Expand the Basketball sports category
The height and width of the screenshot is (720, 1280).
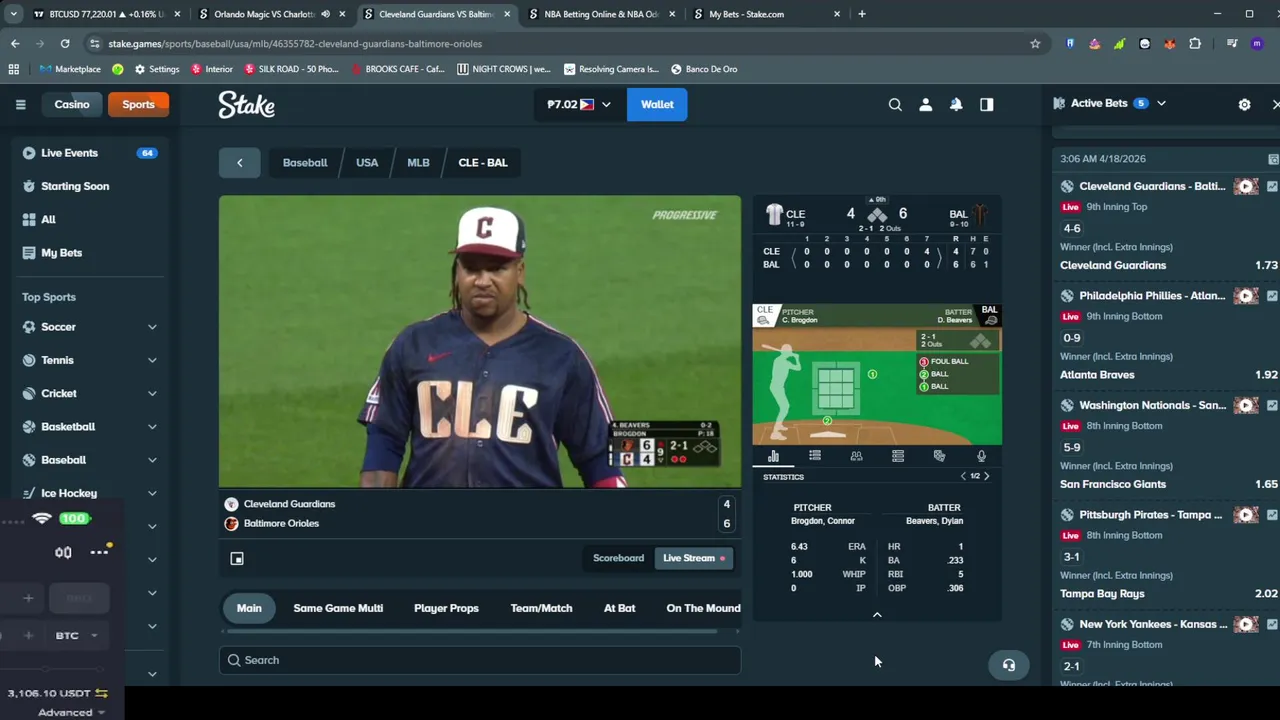point(152,427)
